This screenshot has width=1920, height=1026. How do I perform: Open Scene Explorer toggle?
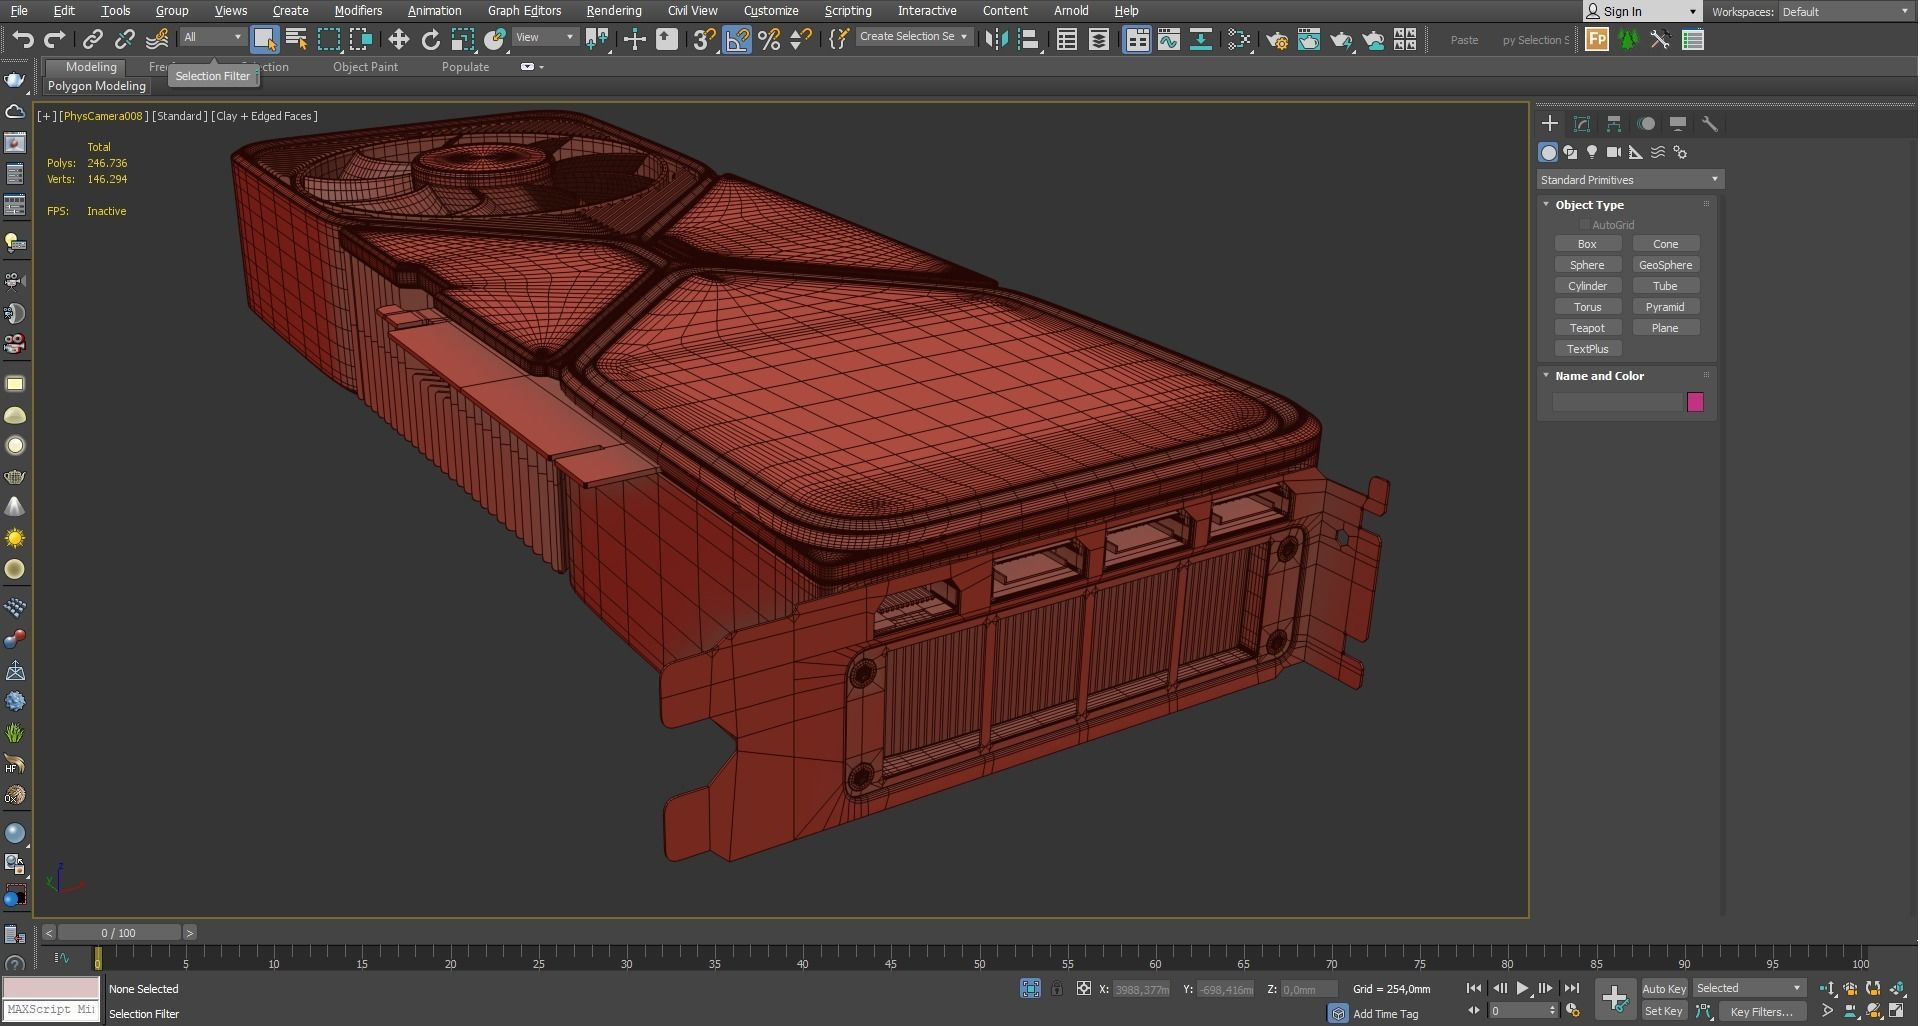(x=1067, y=39)
